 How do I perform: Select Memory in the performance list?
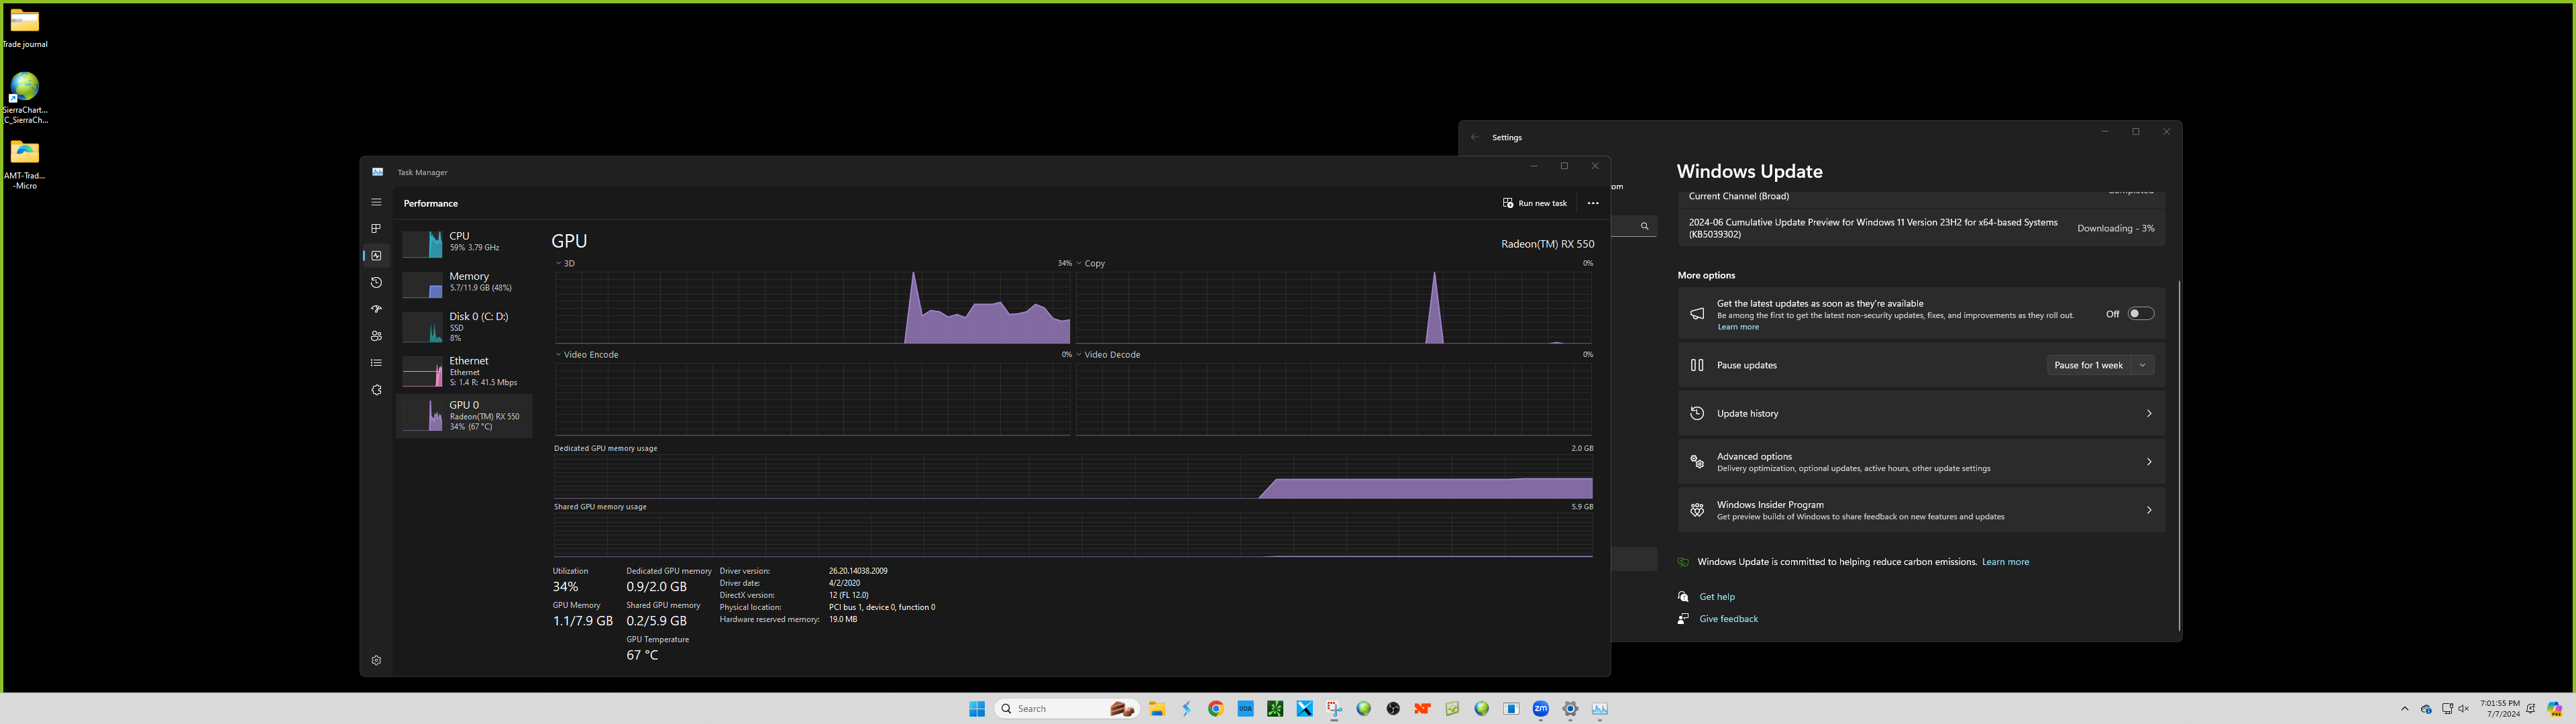[x=464, y=283]
